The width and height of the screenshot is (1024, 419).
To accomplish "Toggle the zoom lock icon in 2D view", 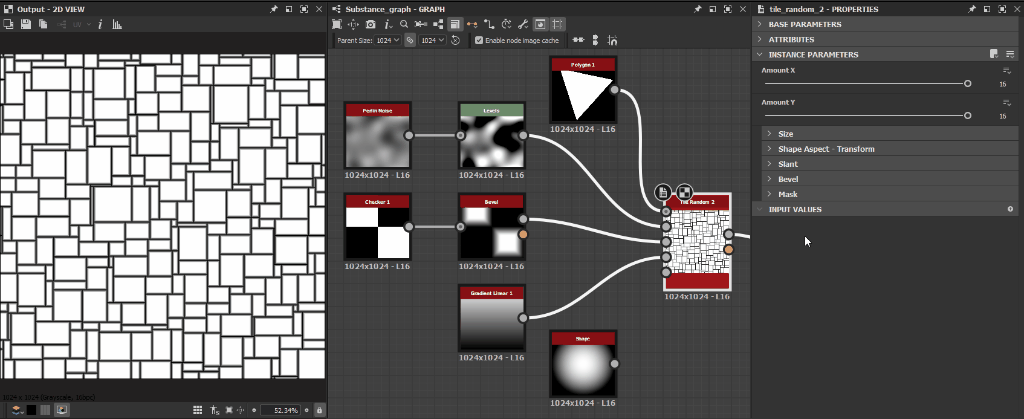I will click(x=319, y=410).
